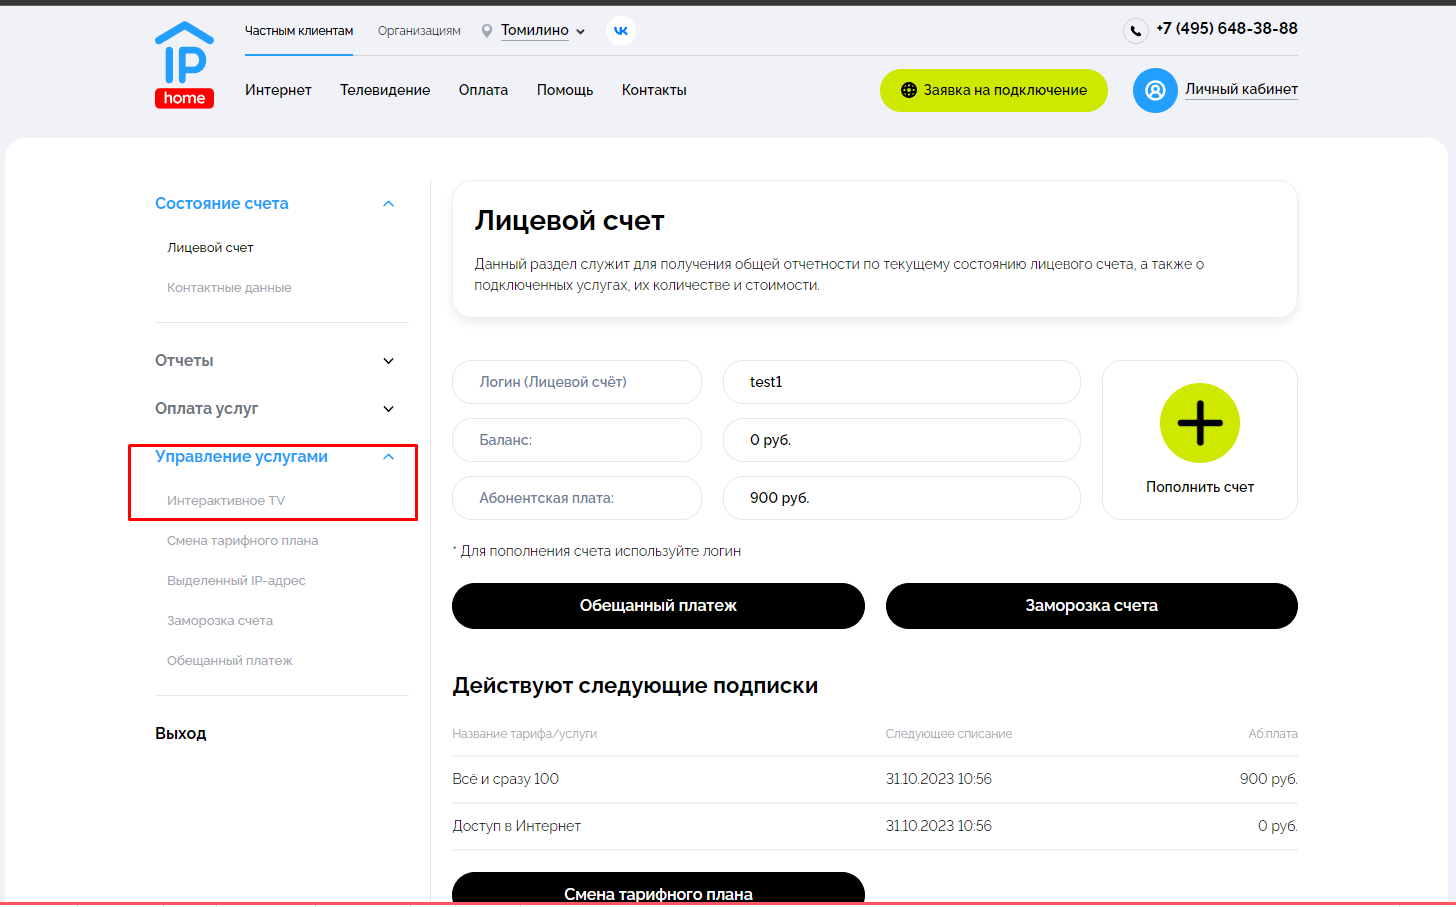Viewport: 1456px width, 907px height.
Task: Collapse the Состояние счета section
Action: point(388,204)
